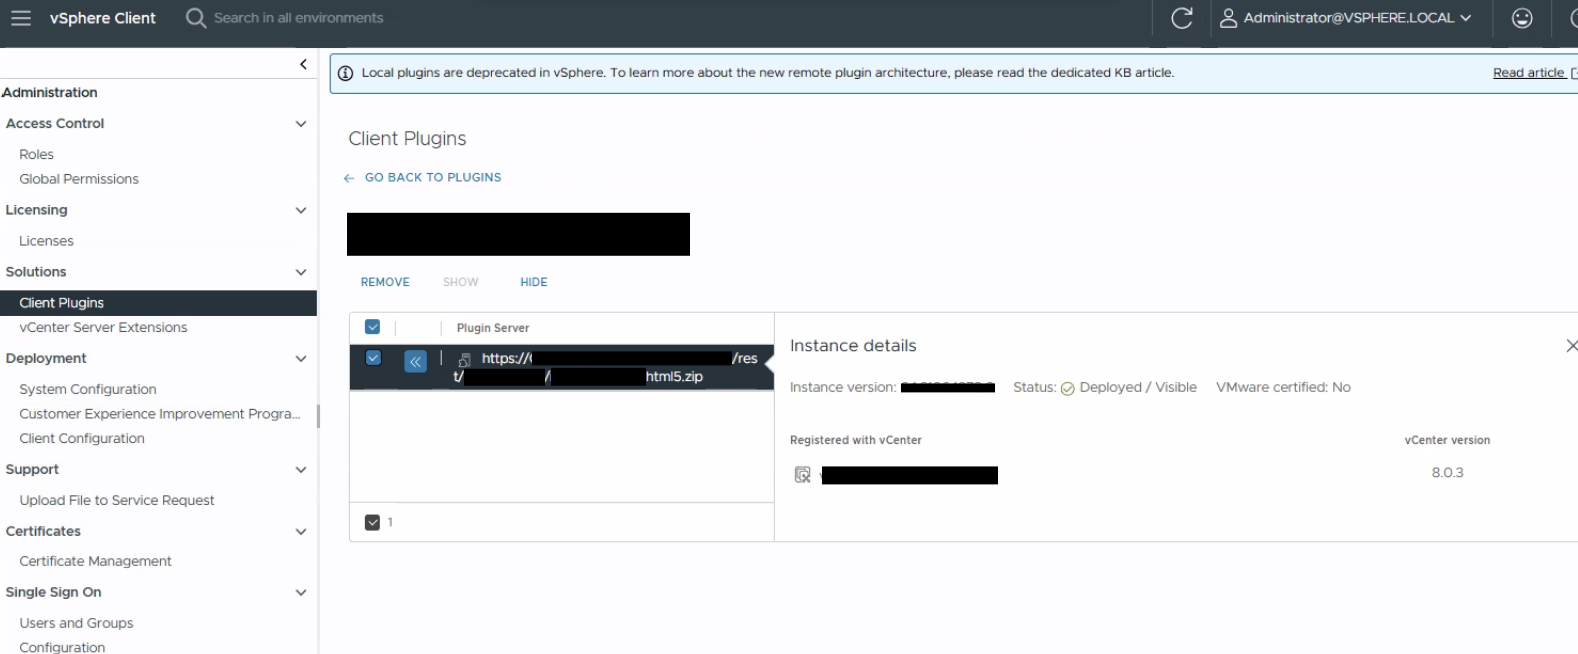Toggle the select-all checkbox in Plugin Server header
This screenshot has height=654, width=1578.
click(373, 327)
